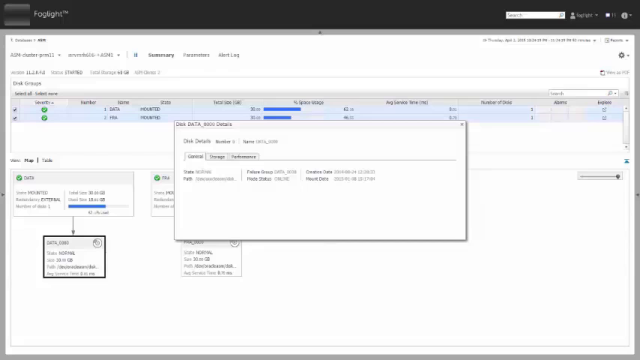Open the ASM instance selector dropdown
Viewport: 640px width, 360px height.
coord(94,55)
